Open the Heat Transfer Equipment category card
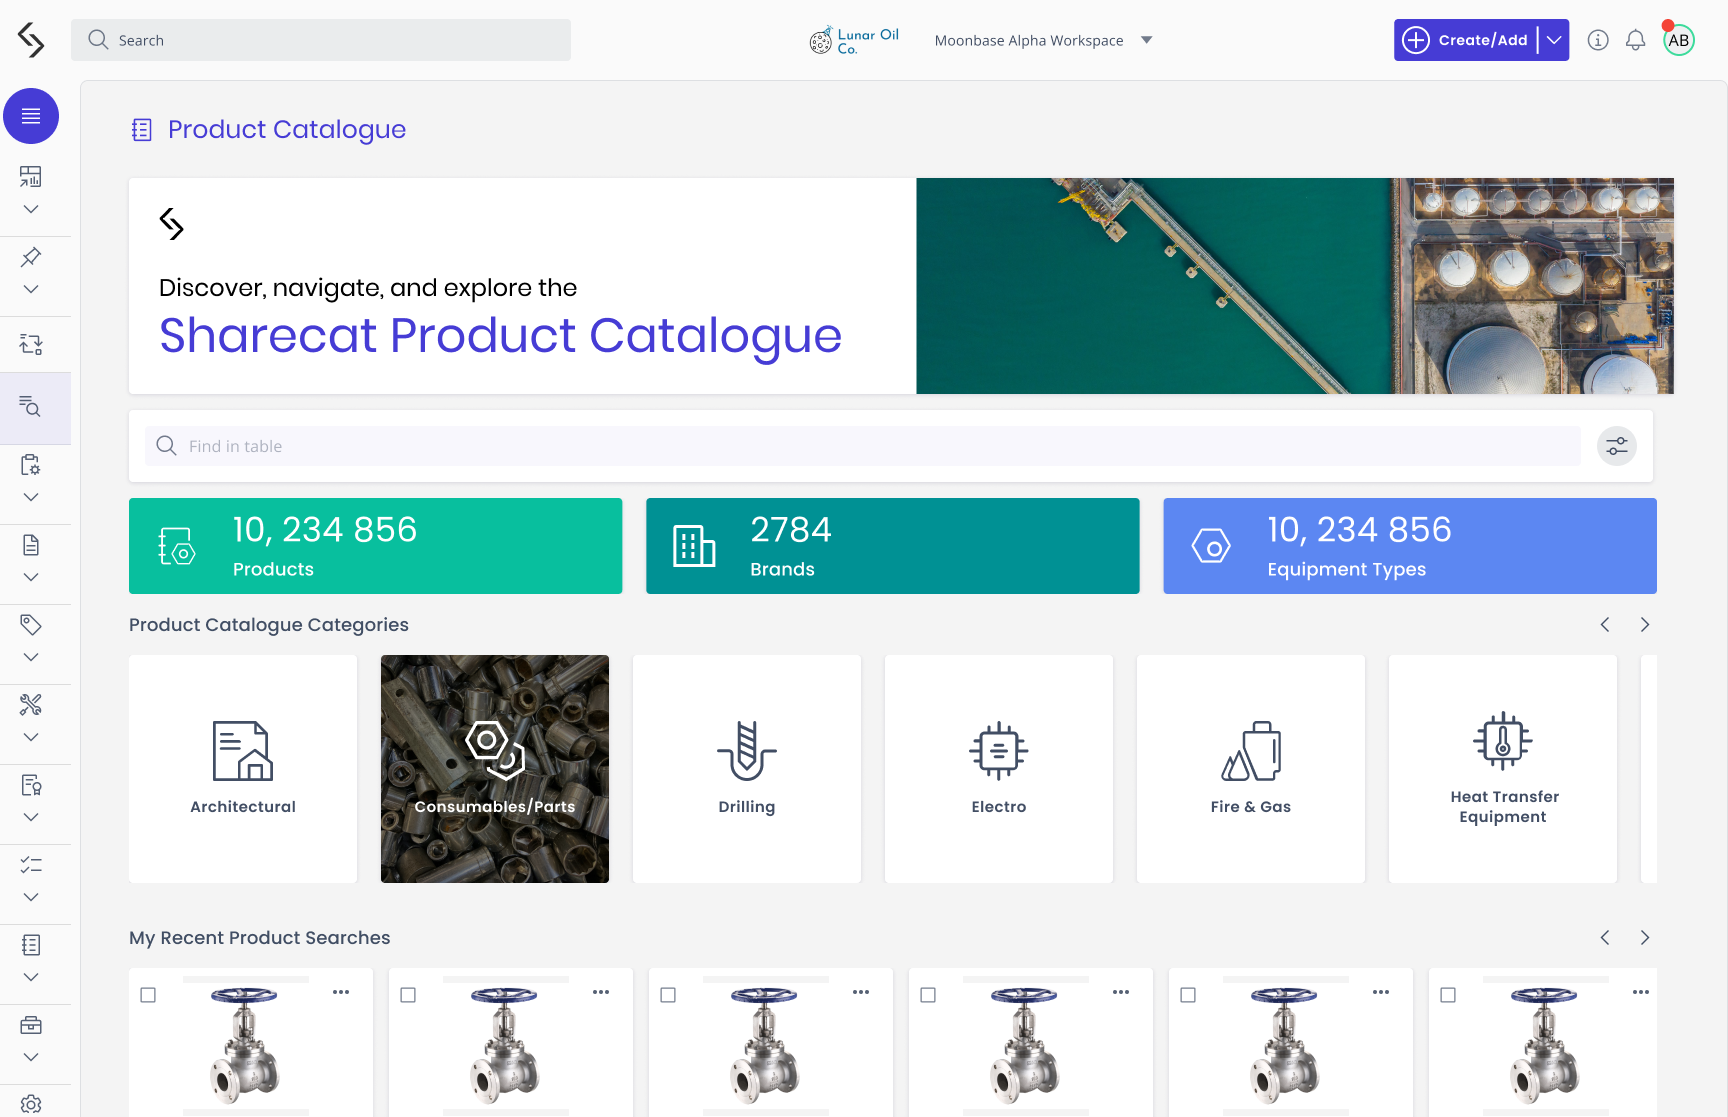The height and width of the screenshot is (1117, 1728). [x=1503, y=769]
